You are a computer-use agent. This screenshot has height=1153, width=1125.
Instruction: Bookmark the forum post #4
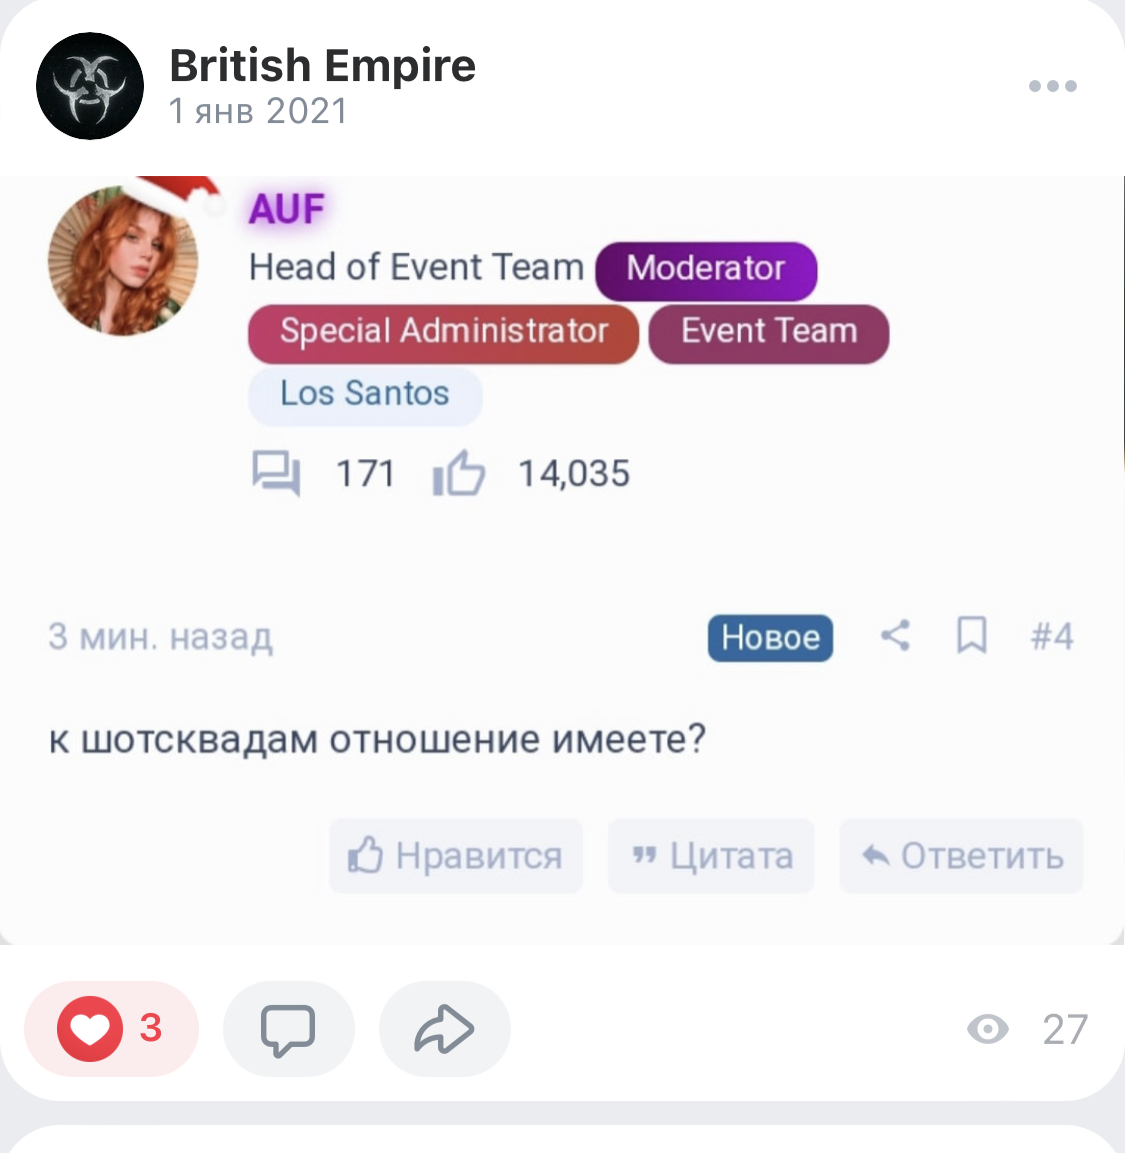pyautogui.click(x=971, y=636)
